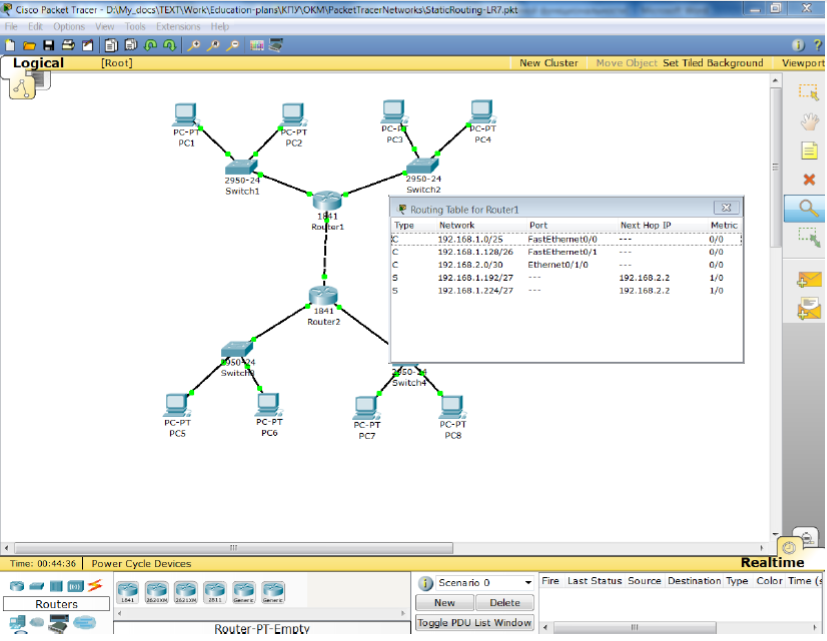
Task: Select the Inspect magnifier tool
Action: (809, 208)
